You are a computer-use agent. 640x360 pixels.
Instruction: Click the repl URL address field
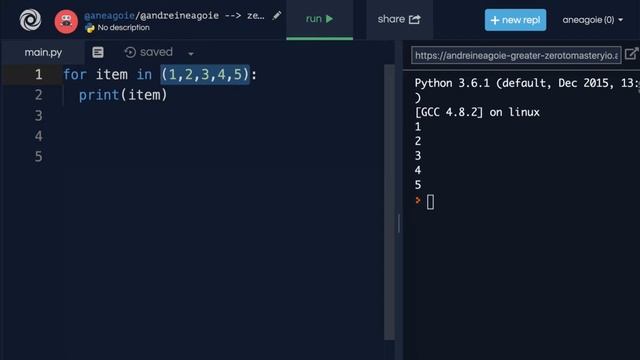516,55
